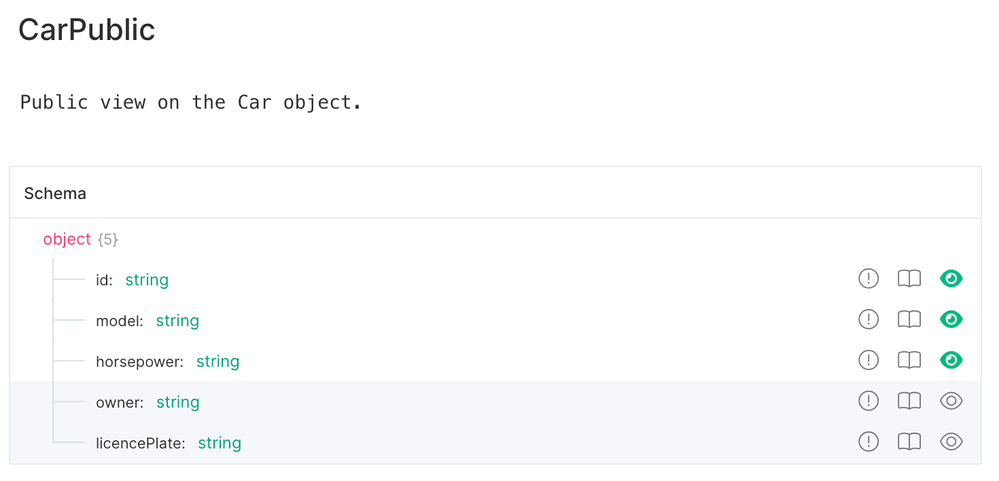Hide the id property with eye icon

point(951,279)
